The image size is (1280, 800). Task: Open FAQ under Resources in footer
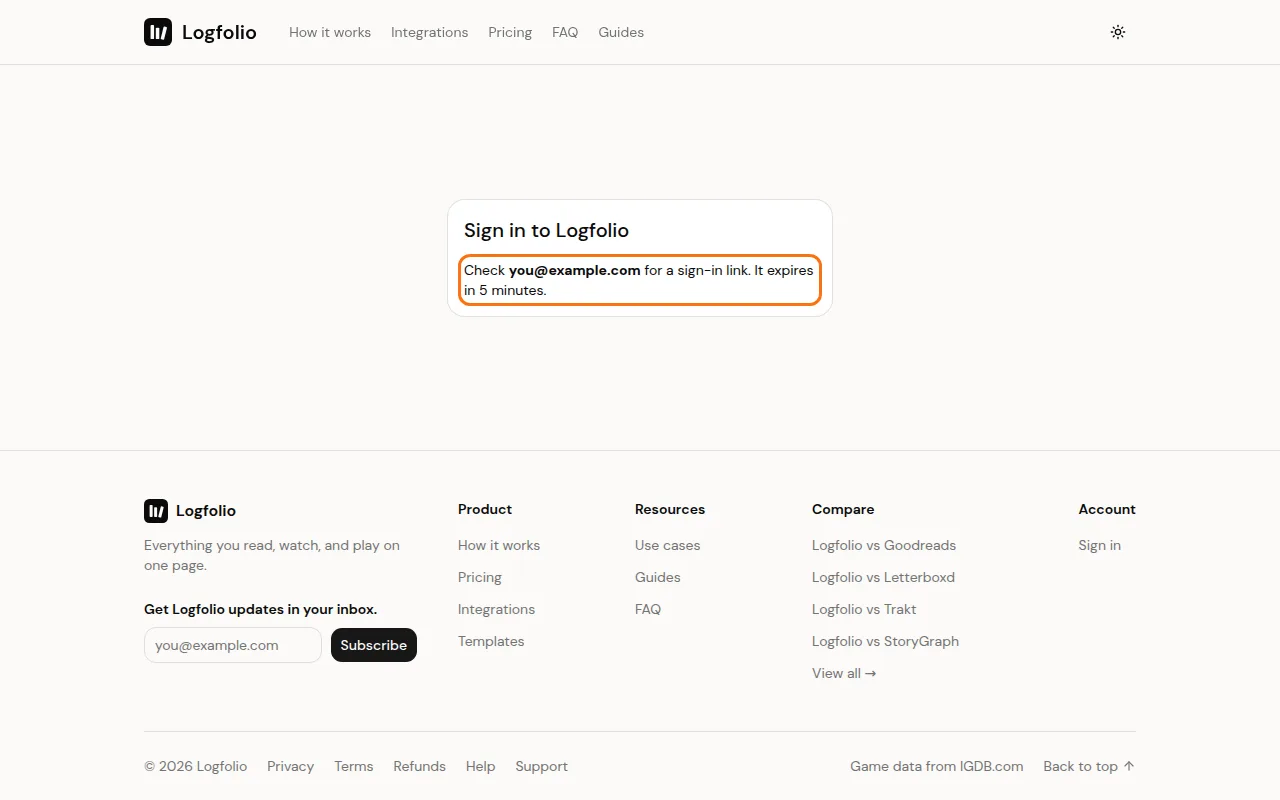click(648, 609)
